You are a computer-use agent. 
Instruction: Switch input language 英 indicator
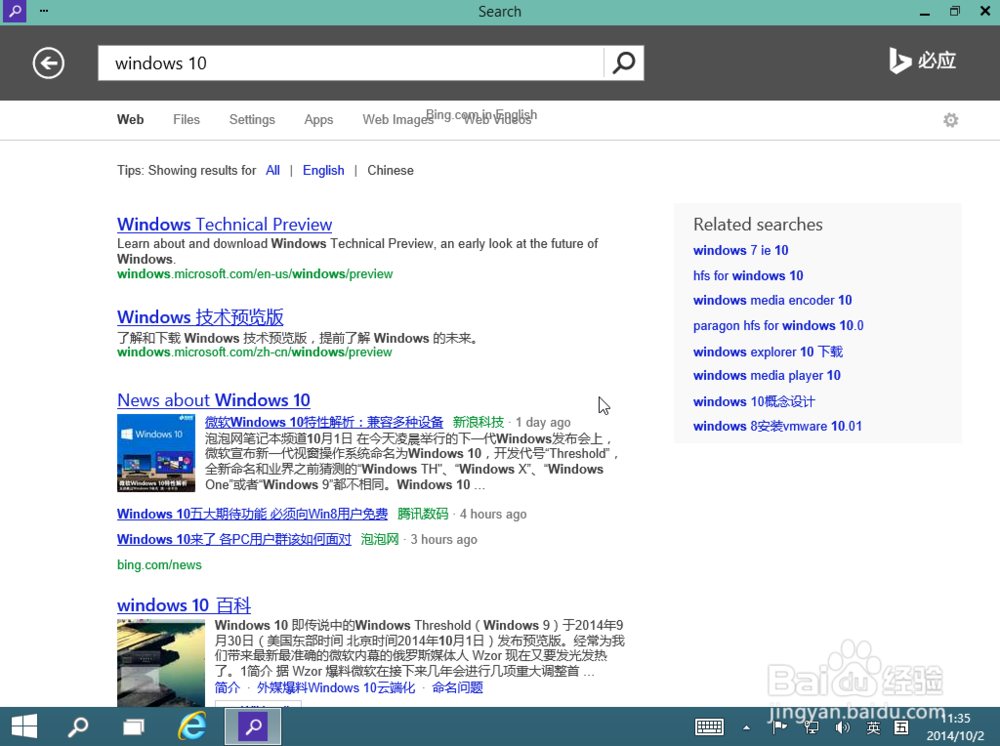point(873,728)
